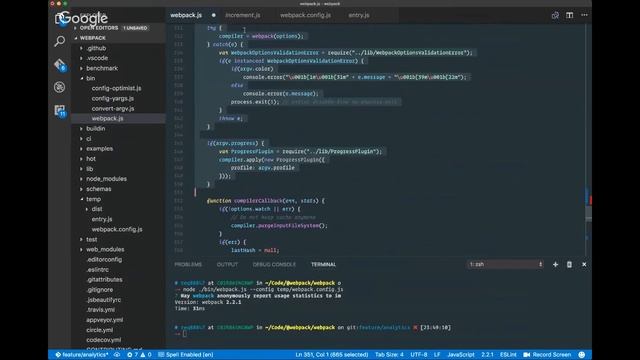The height and width of the screenshot is (360, 640).
Task: Open the terminal selector dropdown '1: zsh'
Action: pos(505,264)
